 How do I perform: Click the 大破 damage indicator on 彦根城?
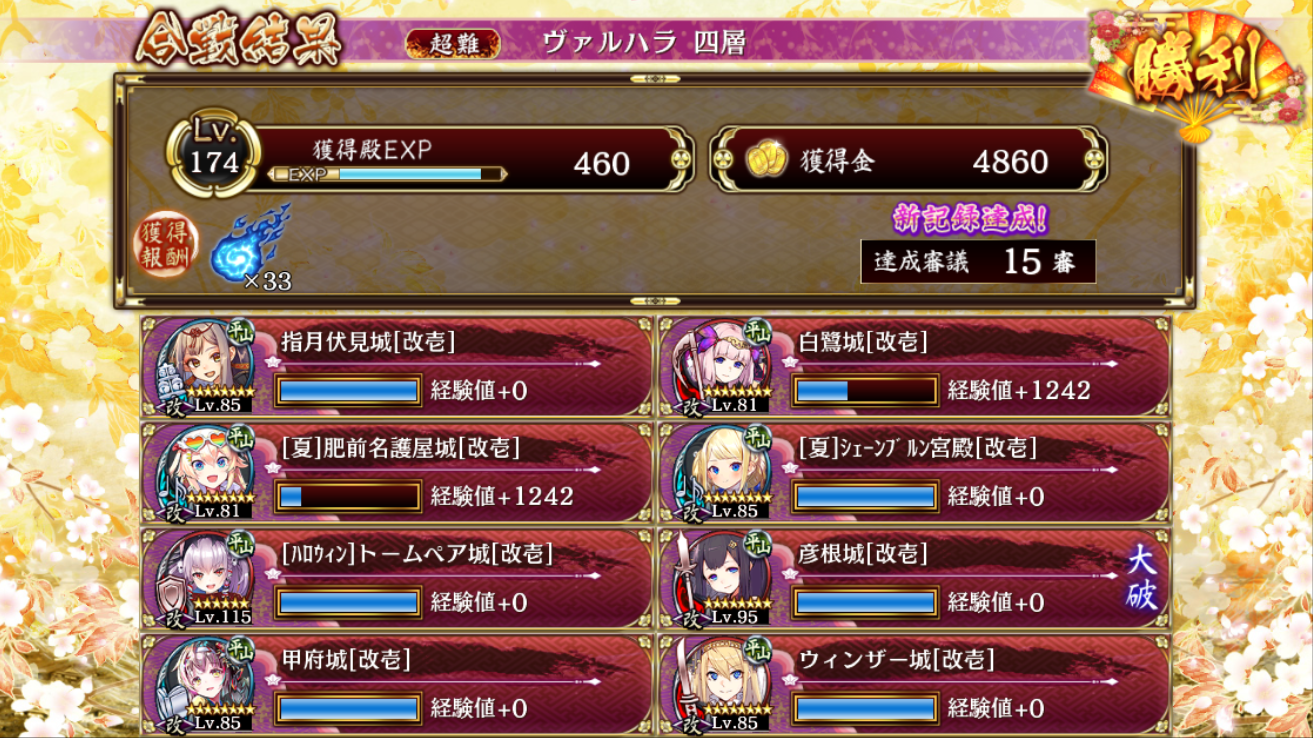[1142, 577]
